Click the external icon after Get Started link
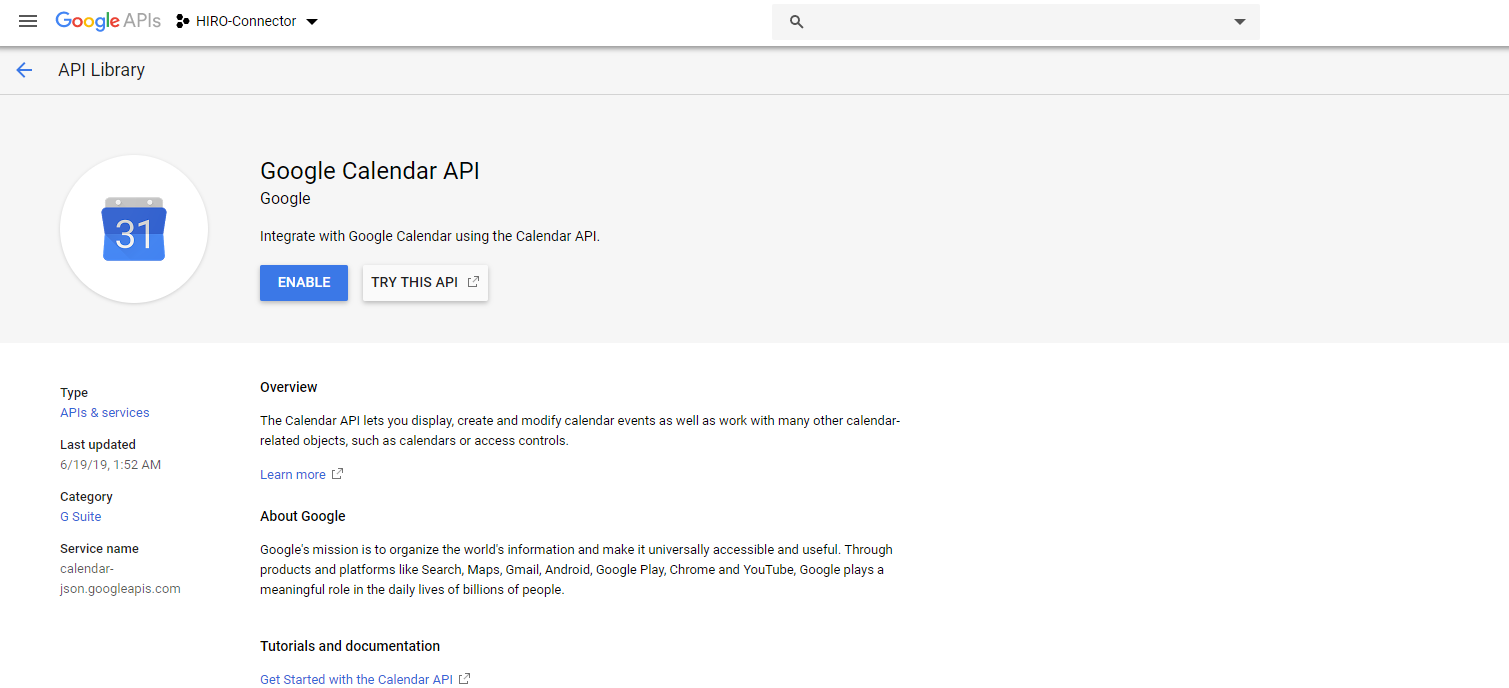 click(x=464, y=679)
